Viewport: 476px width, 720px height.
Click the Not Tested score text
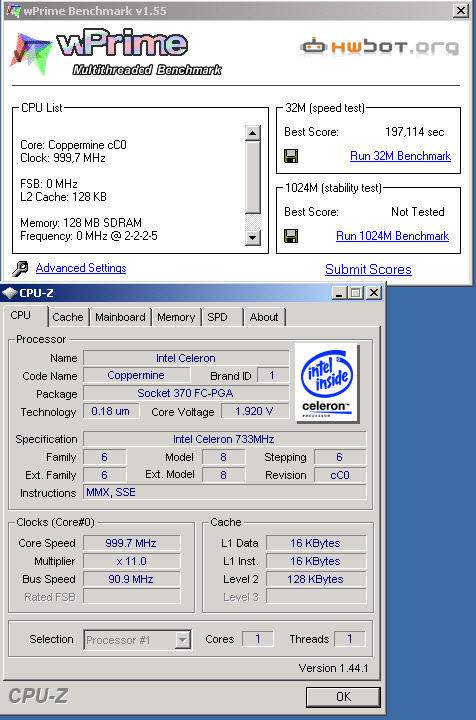418,212
